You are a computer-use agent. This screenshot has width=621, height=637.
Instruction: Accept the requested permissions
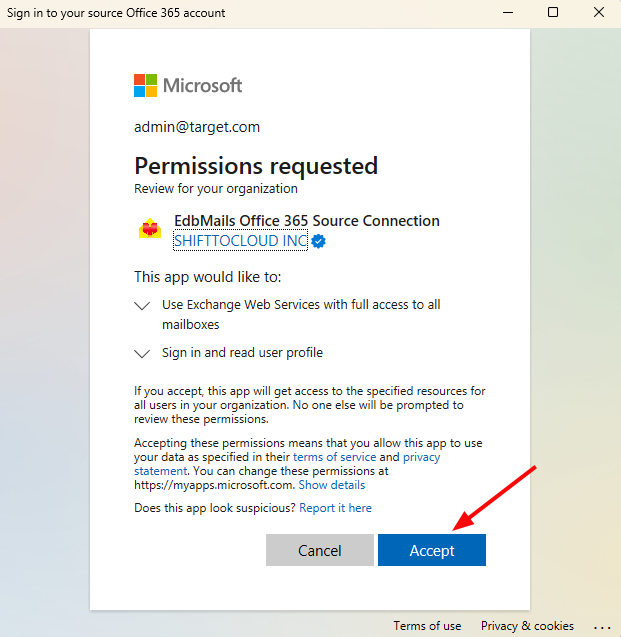432,550
